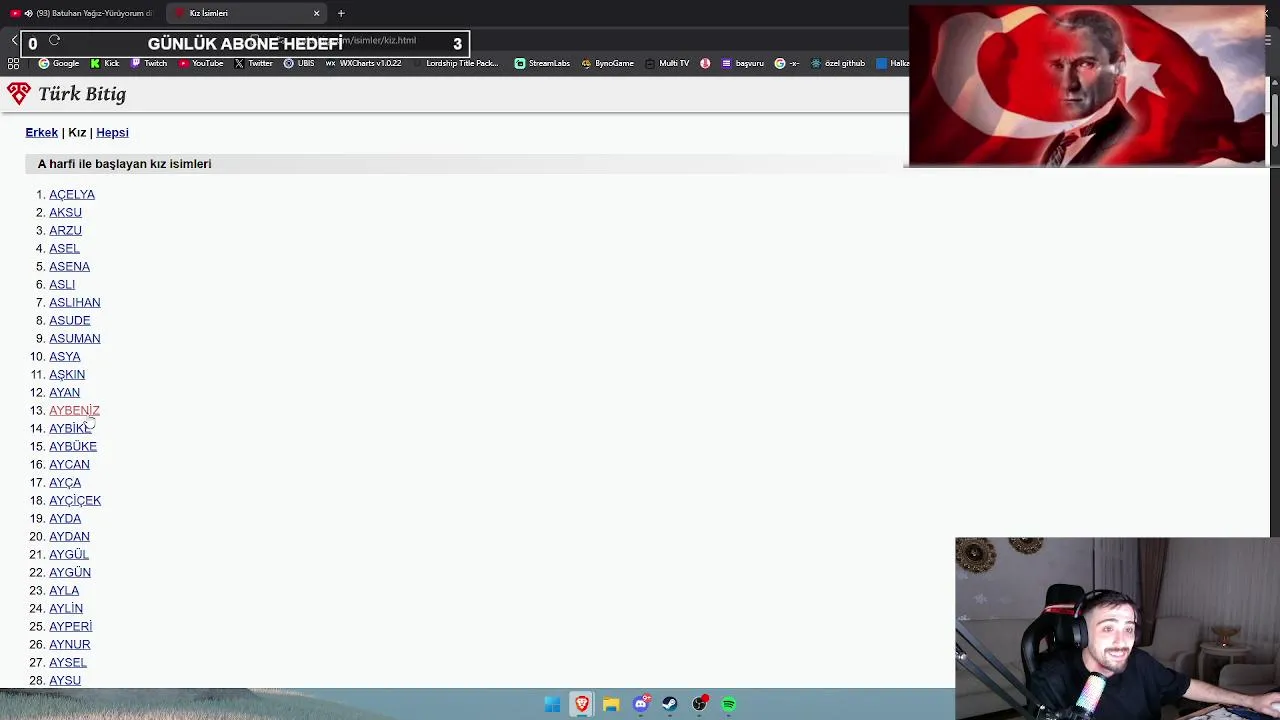
Task: Open the StreamLabs bookmark
Action: click(542, 63)
